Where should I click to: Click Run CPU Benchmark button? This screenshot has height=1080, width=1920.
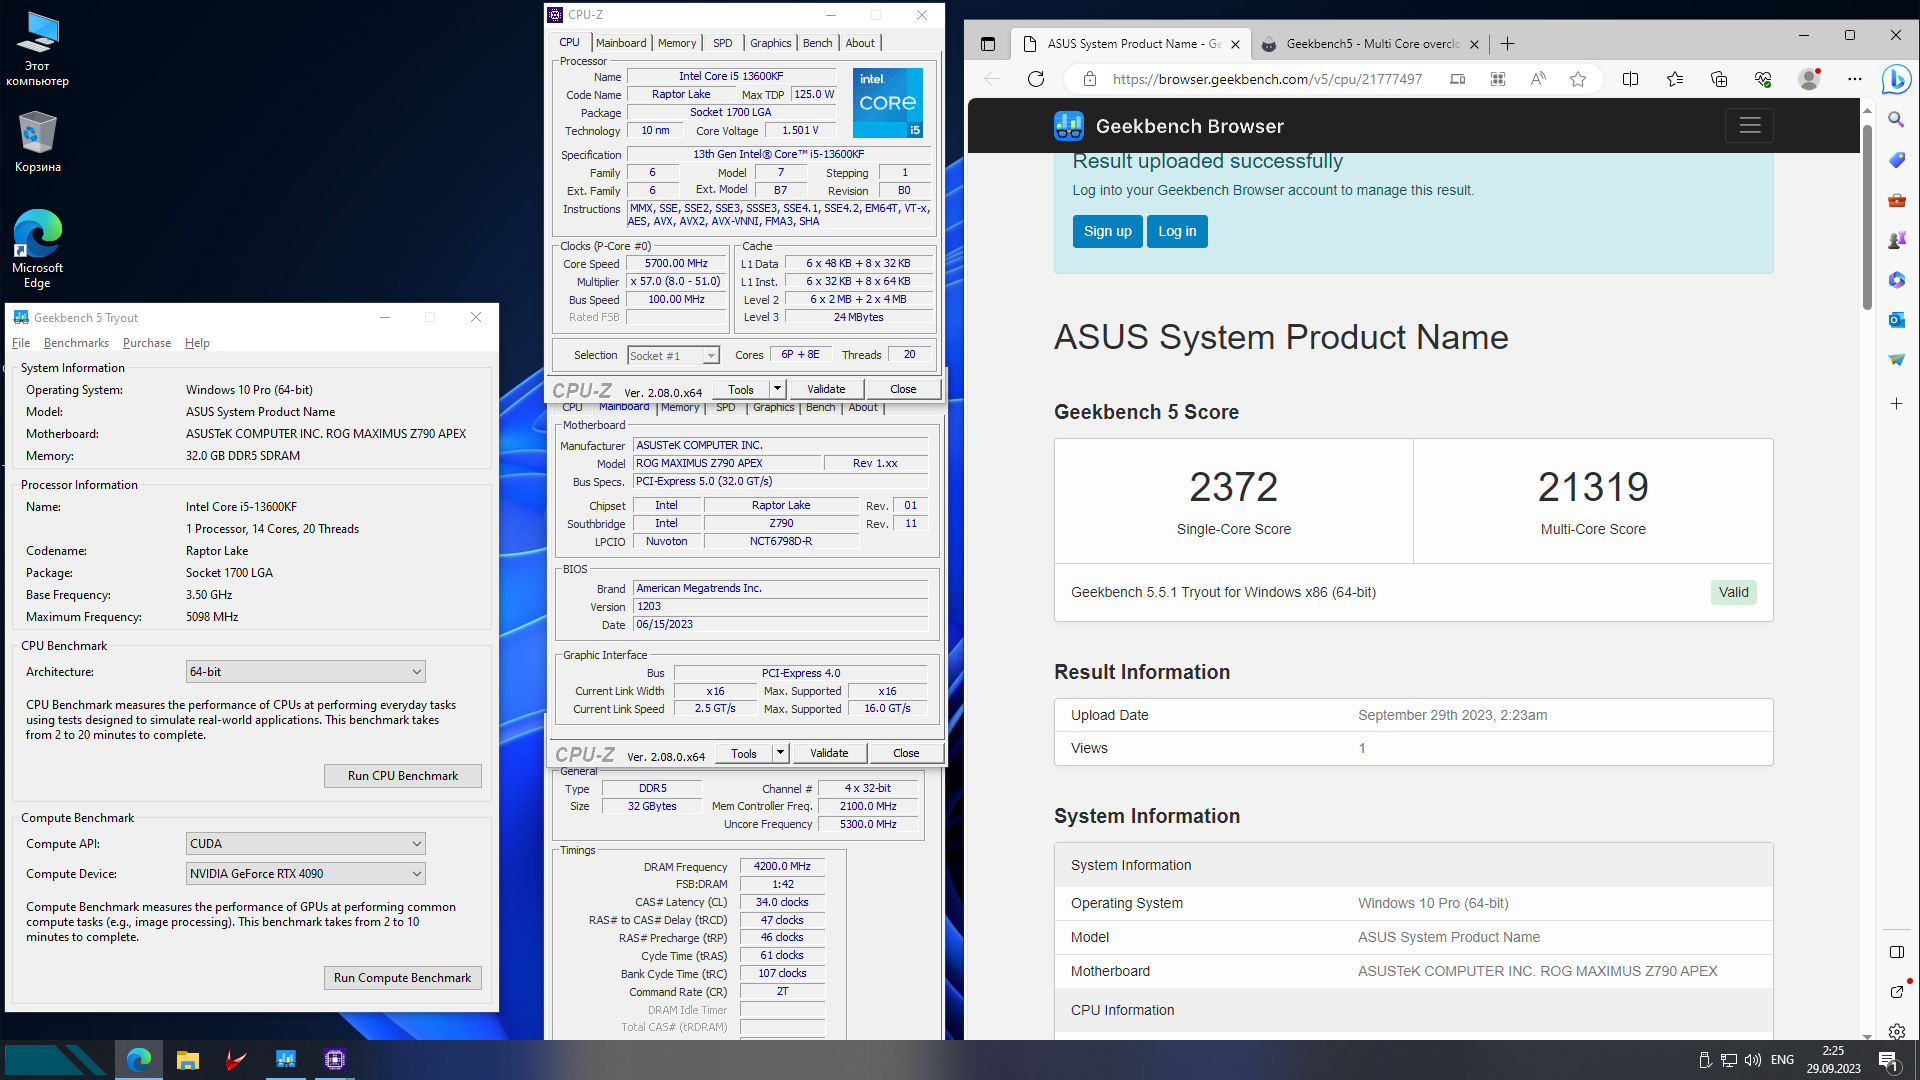click(403, 776)
